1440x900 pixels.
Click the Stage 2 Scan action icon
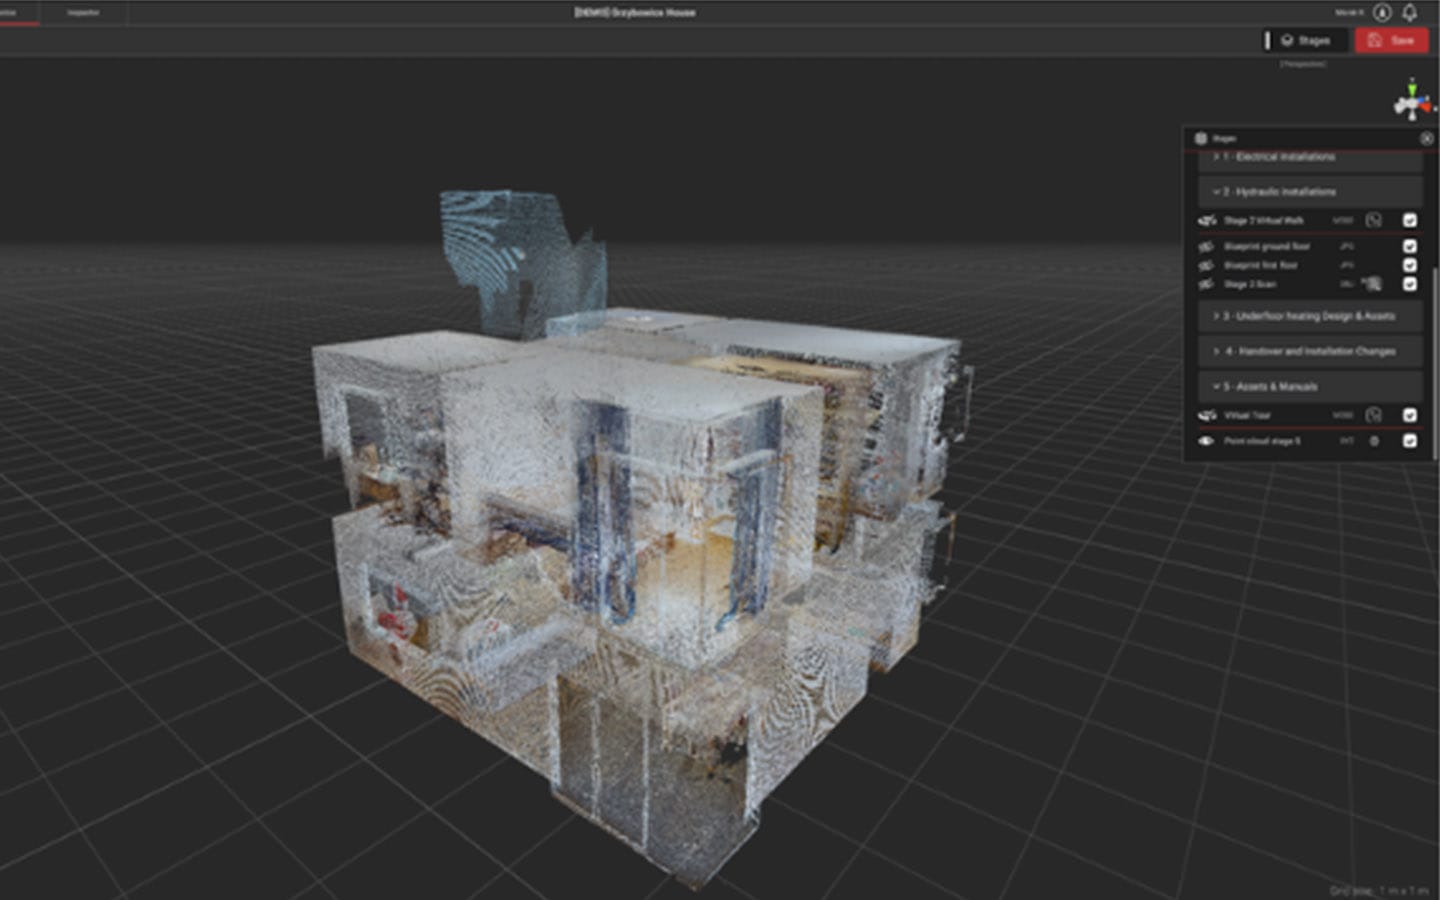click(x=1372, y=284)
